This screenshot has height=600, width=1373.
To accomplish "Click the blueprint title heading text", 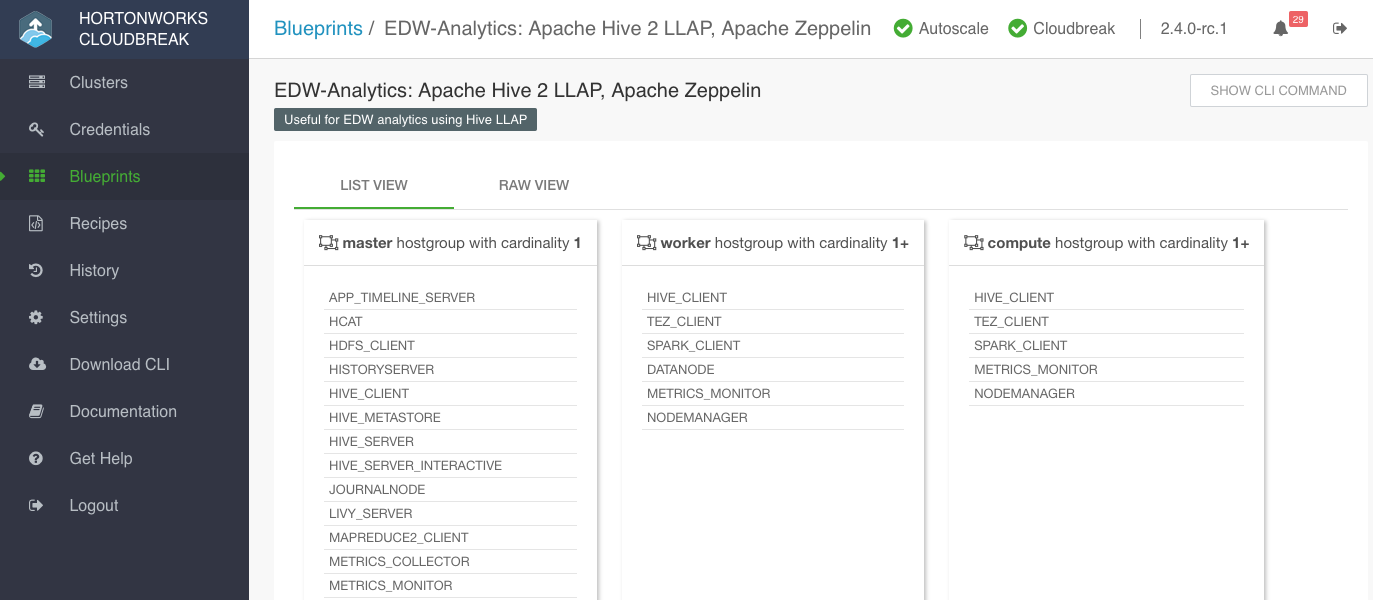I will pos(518,90).
